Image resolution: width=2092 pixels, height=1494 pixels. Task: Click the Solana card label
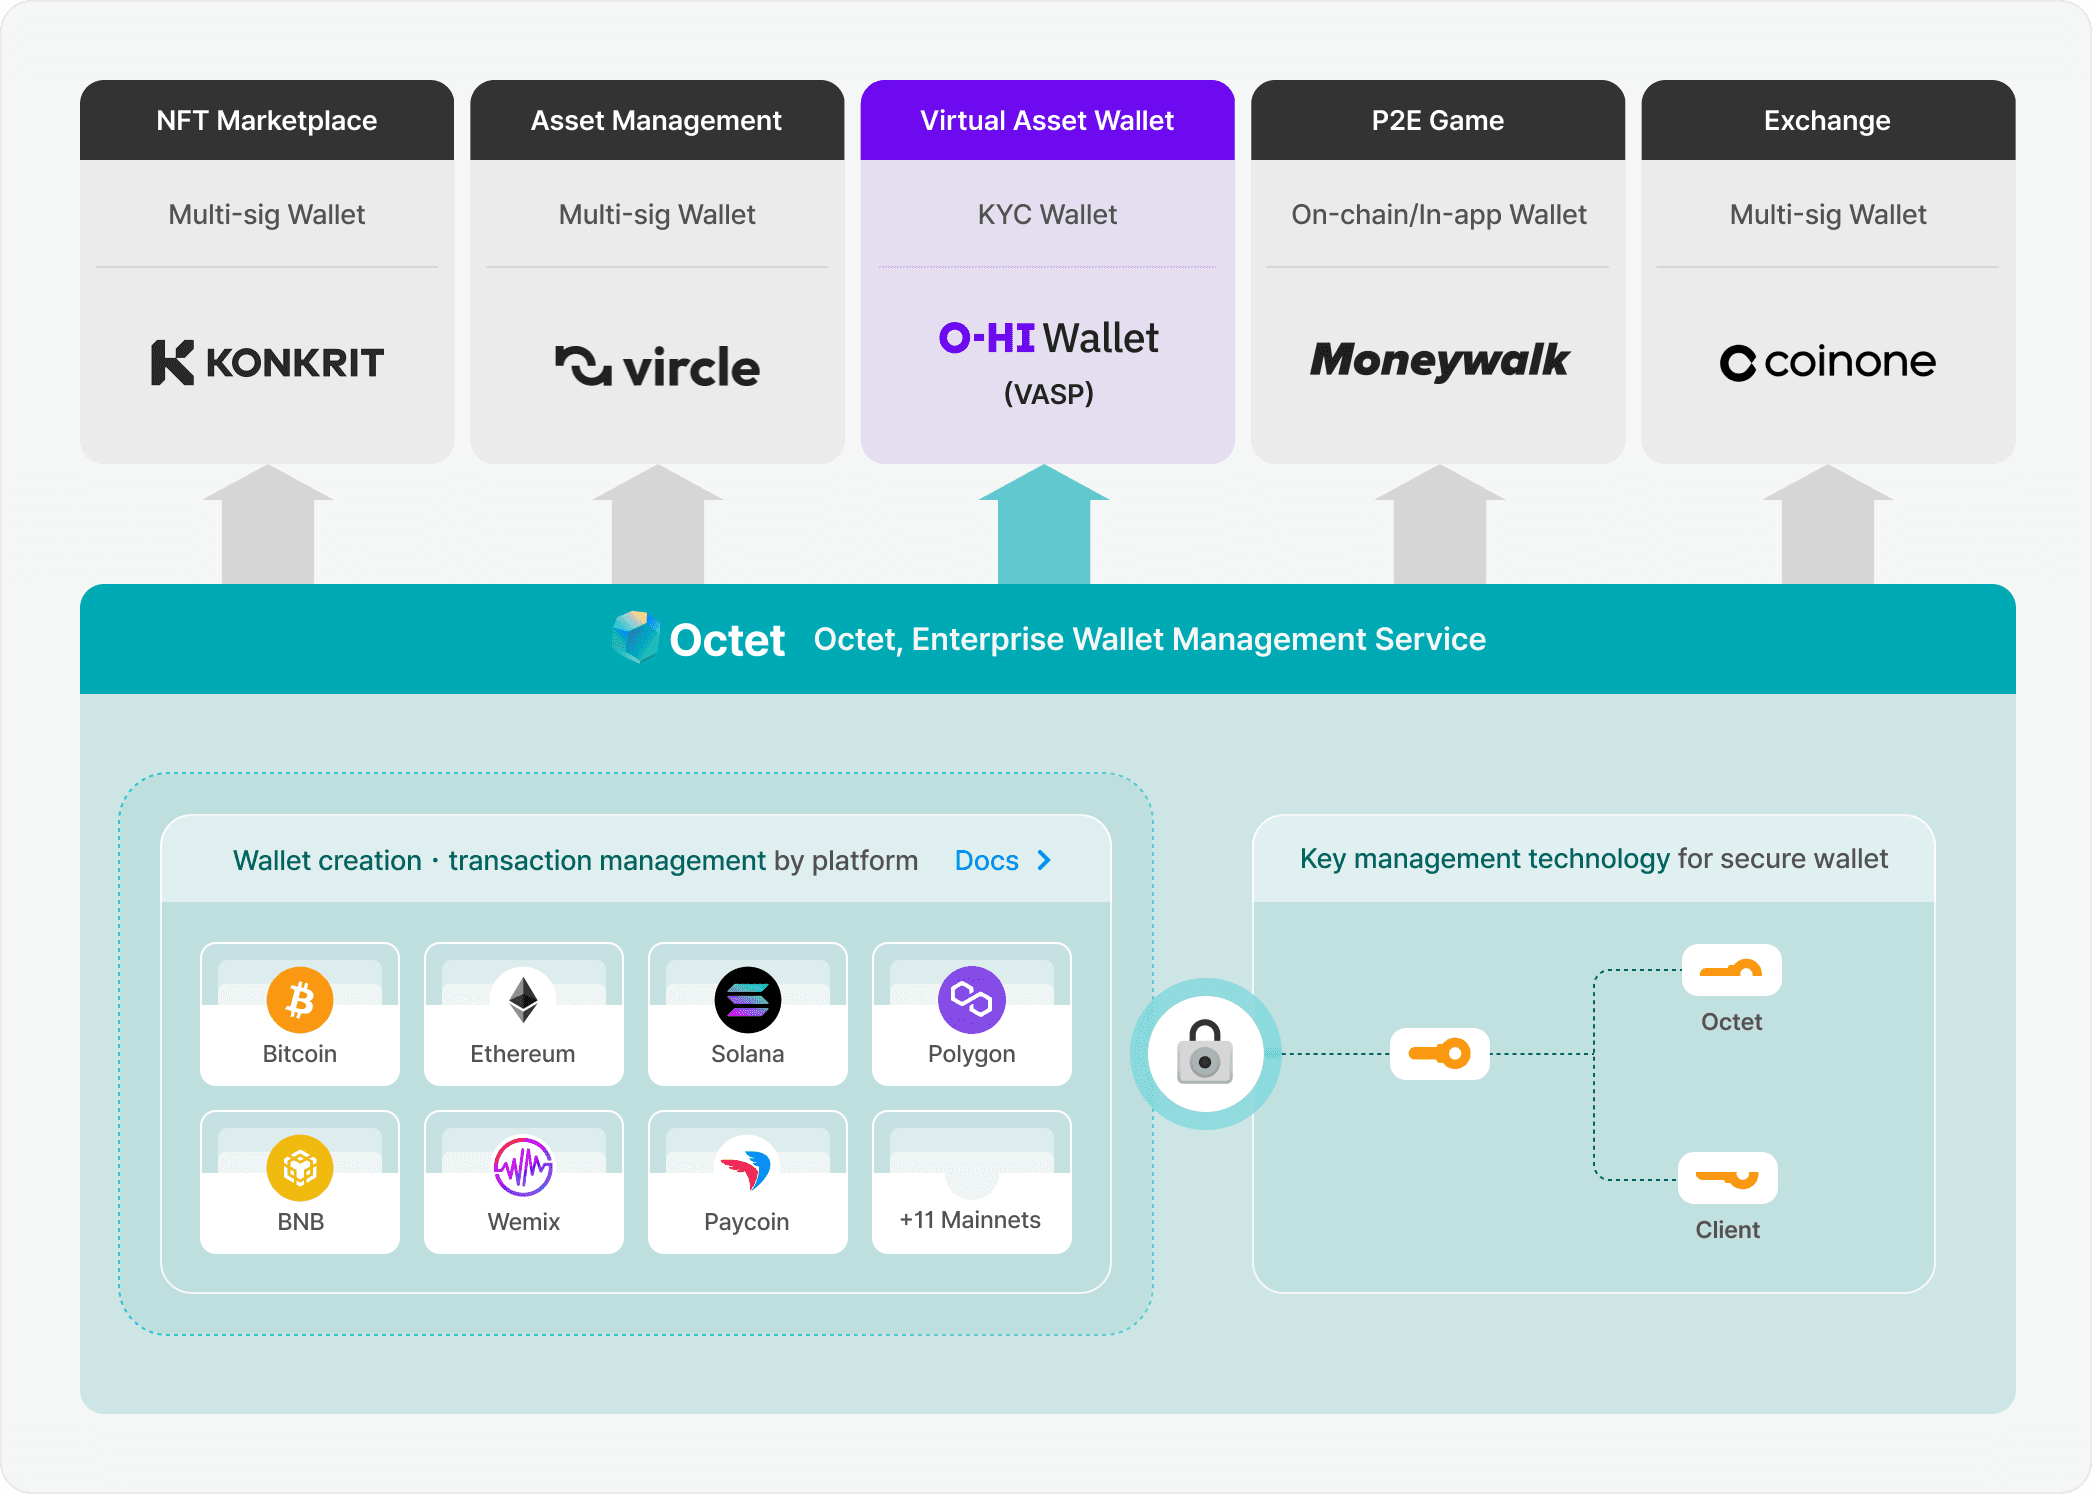tap(748, 1054)
